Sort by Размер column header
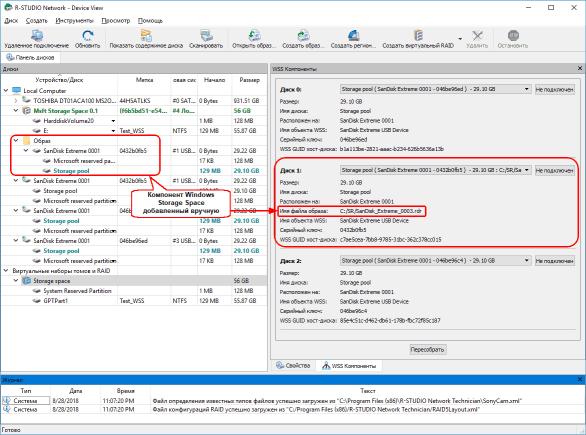Screen dimensions: 586x435 [249, 80]
